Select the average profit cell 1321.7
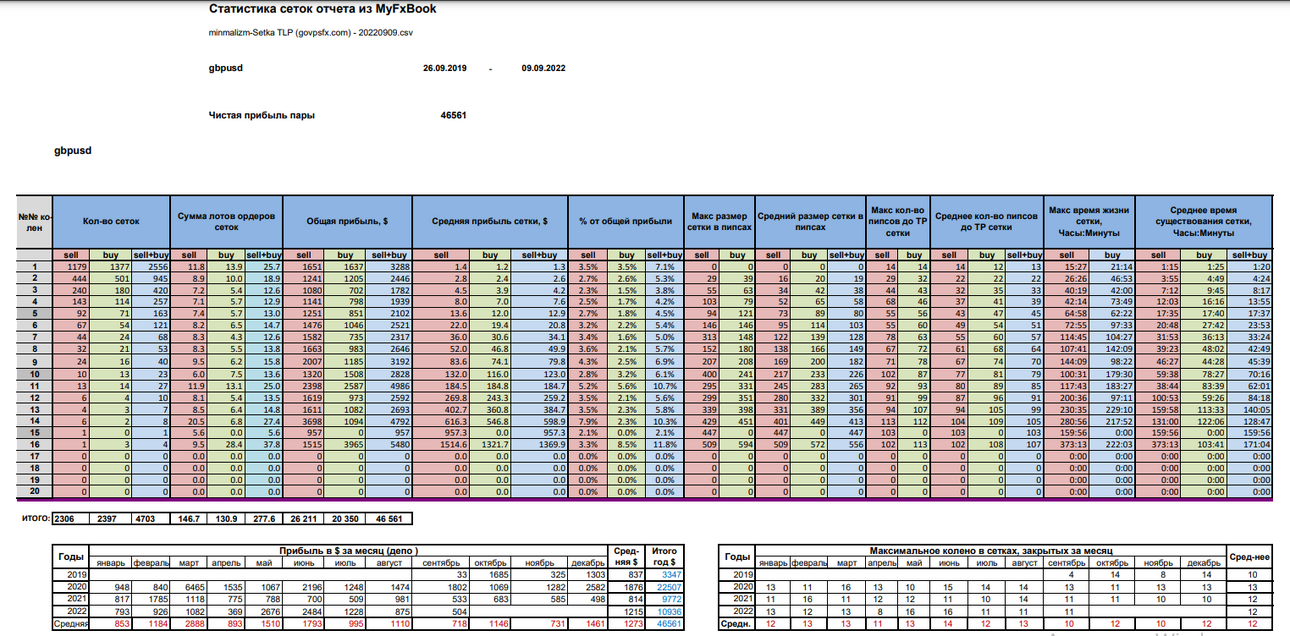Image resolution: width=1290 pixels, height=636 pixels. (x=489, y=443)
